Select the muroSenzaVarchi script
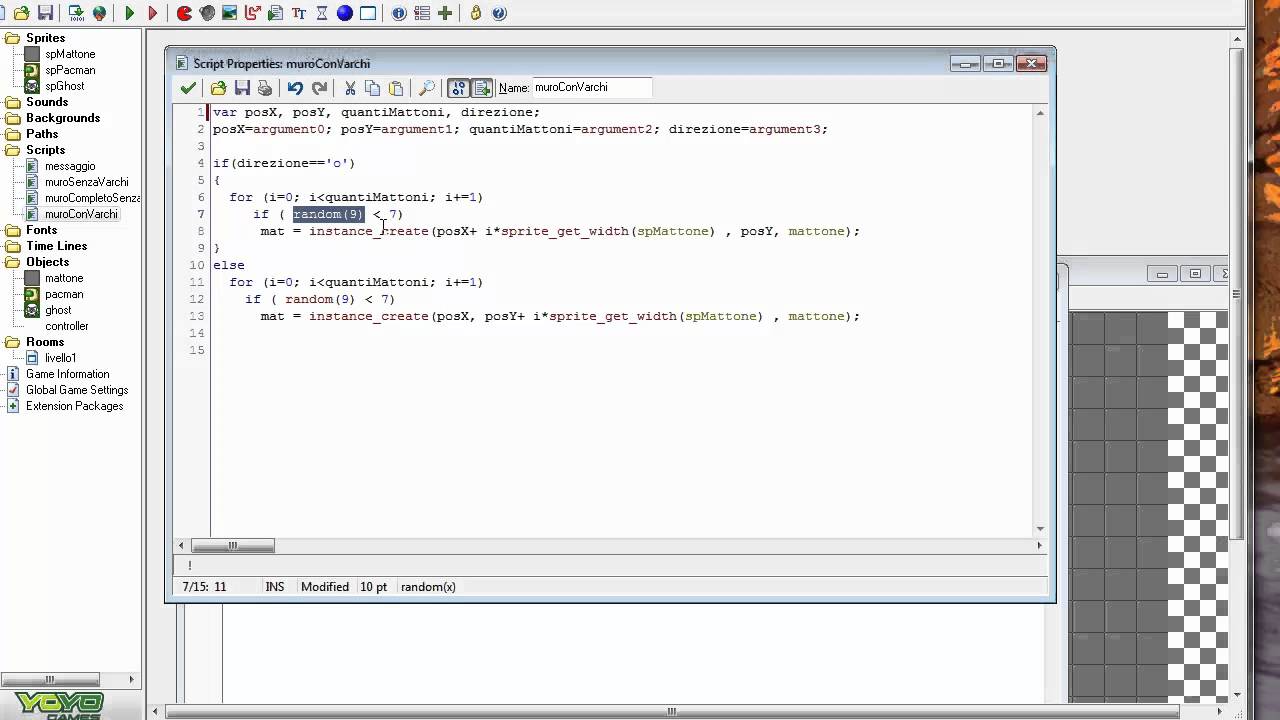The image size is (1280, 720). 86,182
